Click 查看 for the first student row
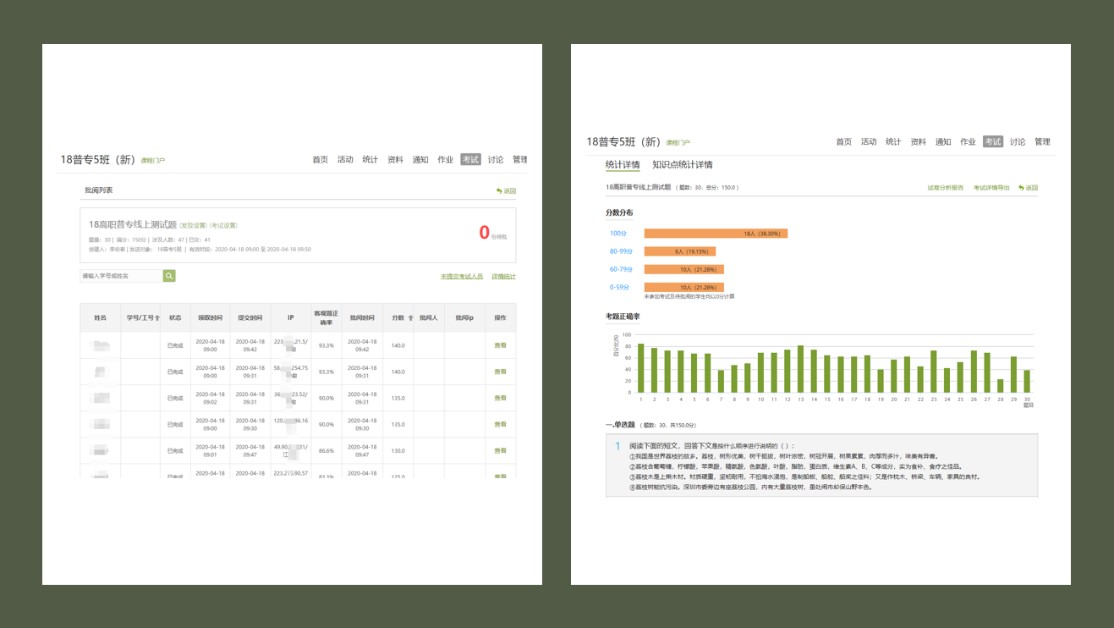The height and width of the screenshot is (628, 1114). 500,345
